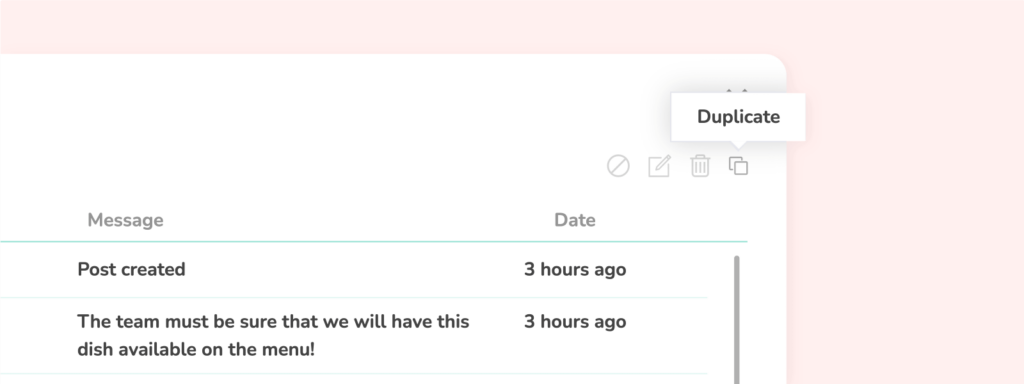Click the small arrow pointer under Duplicate tooltip
The width and height of the screenshot is (1024, 384).
click(x=738, y=144)
